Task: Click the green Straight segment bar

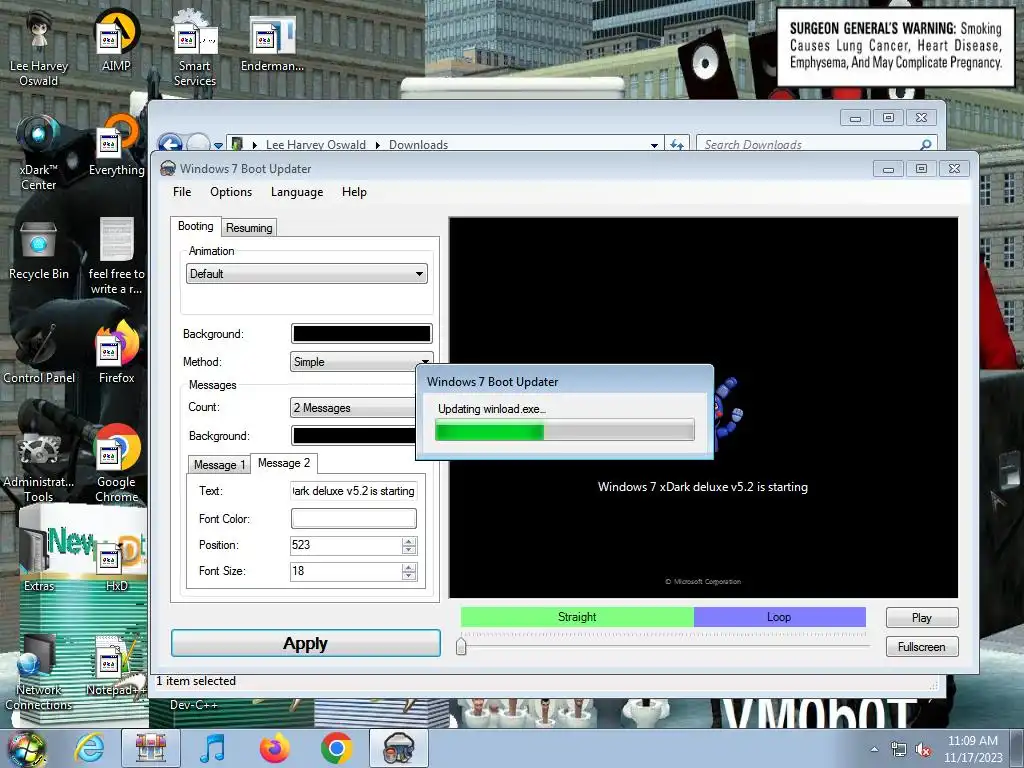Action: 577,617
